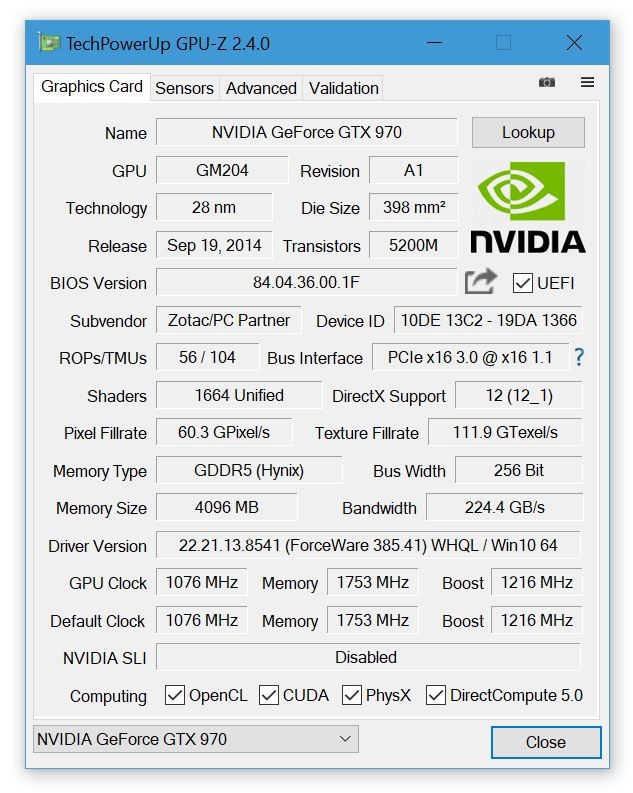Screen dimensions: 633x793
Task: Click the Memory Type field GDDR5 (Hynix)
Action: 249,470
